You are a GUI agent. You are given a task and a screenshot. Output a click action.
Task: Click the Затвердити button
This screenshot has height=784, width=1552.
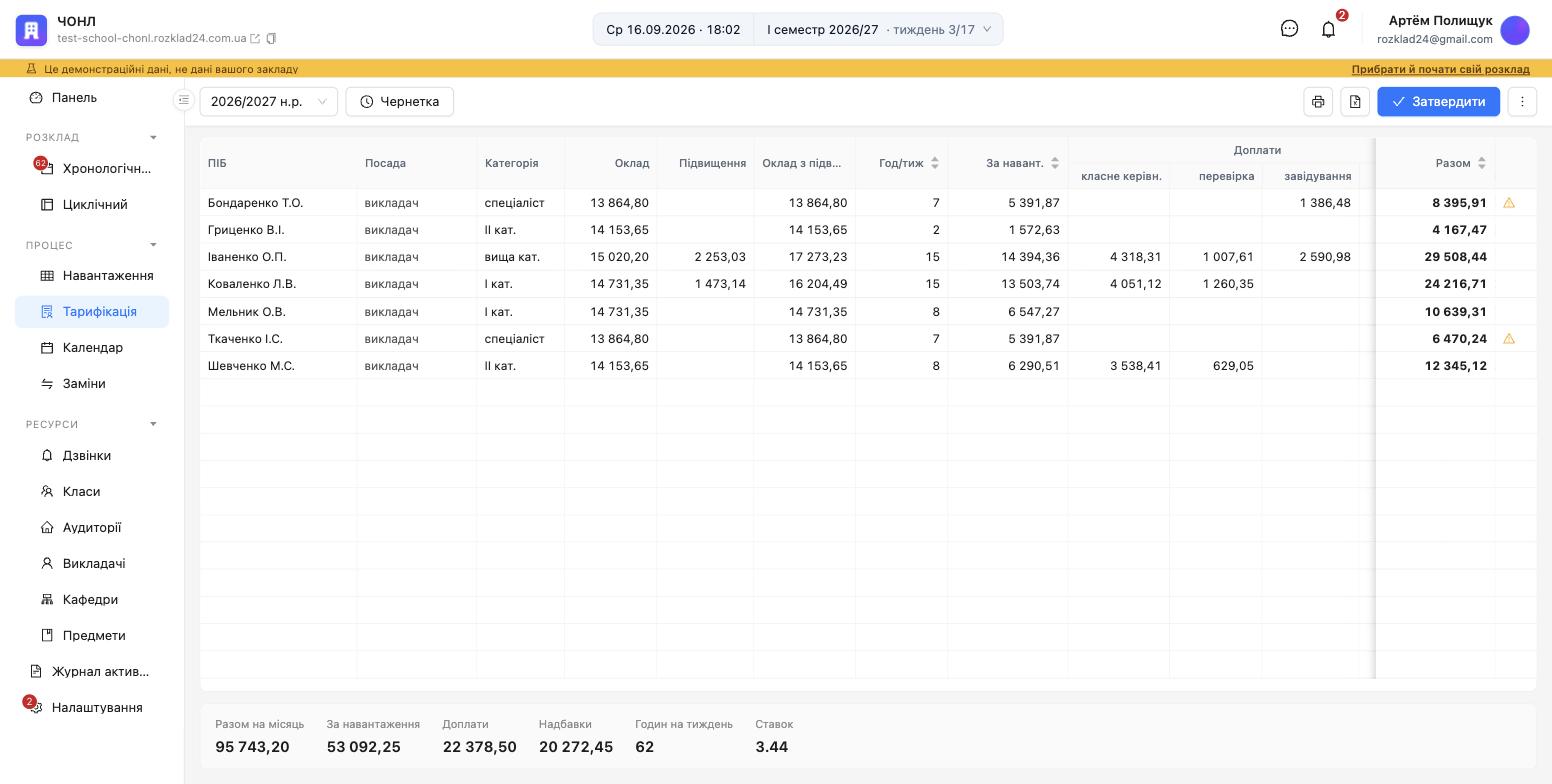pos(1438,102)
